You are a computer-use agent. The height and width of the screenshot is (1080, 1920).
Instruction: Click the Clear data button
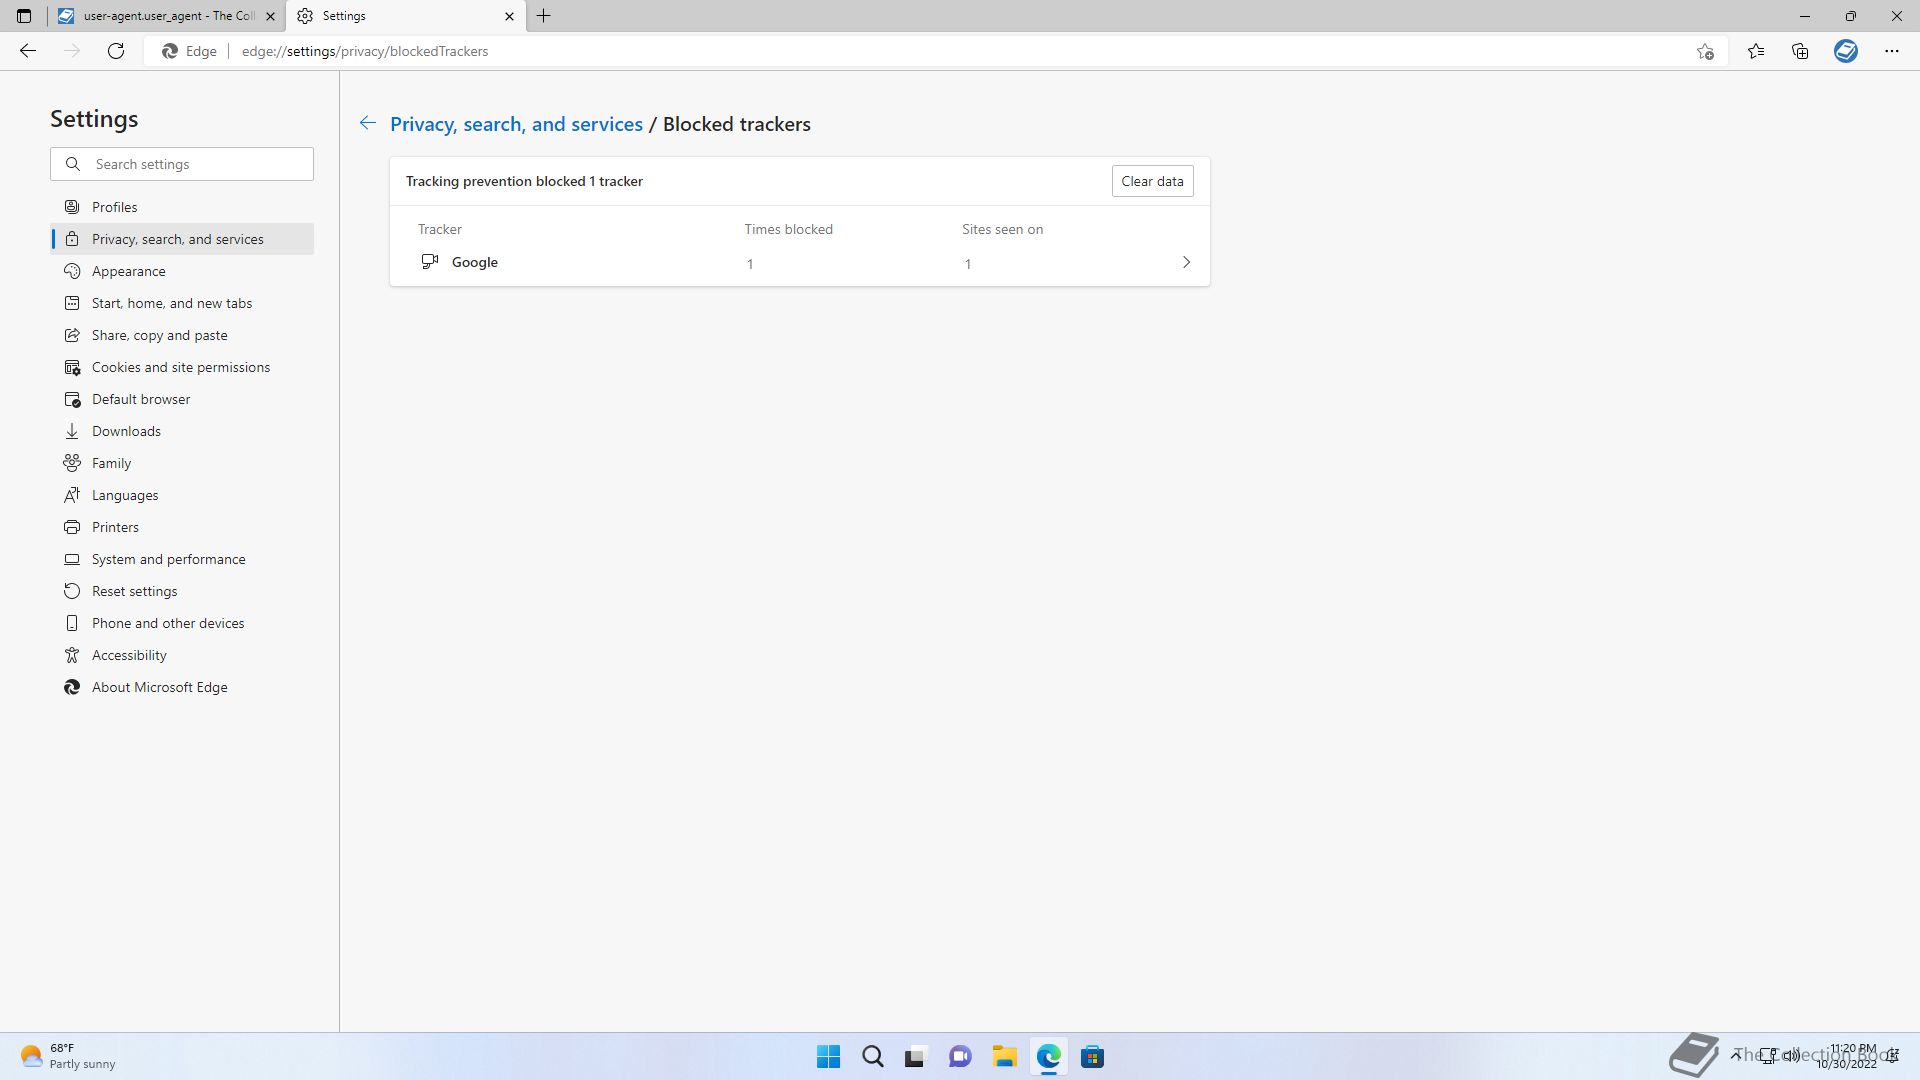pyautogui.click(x=1152, y=181)
